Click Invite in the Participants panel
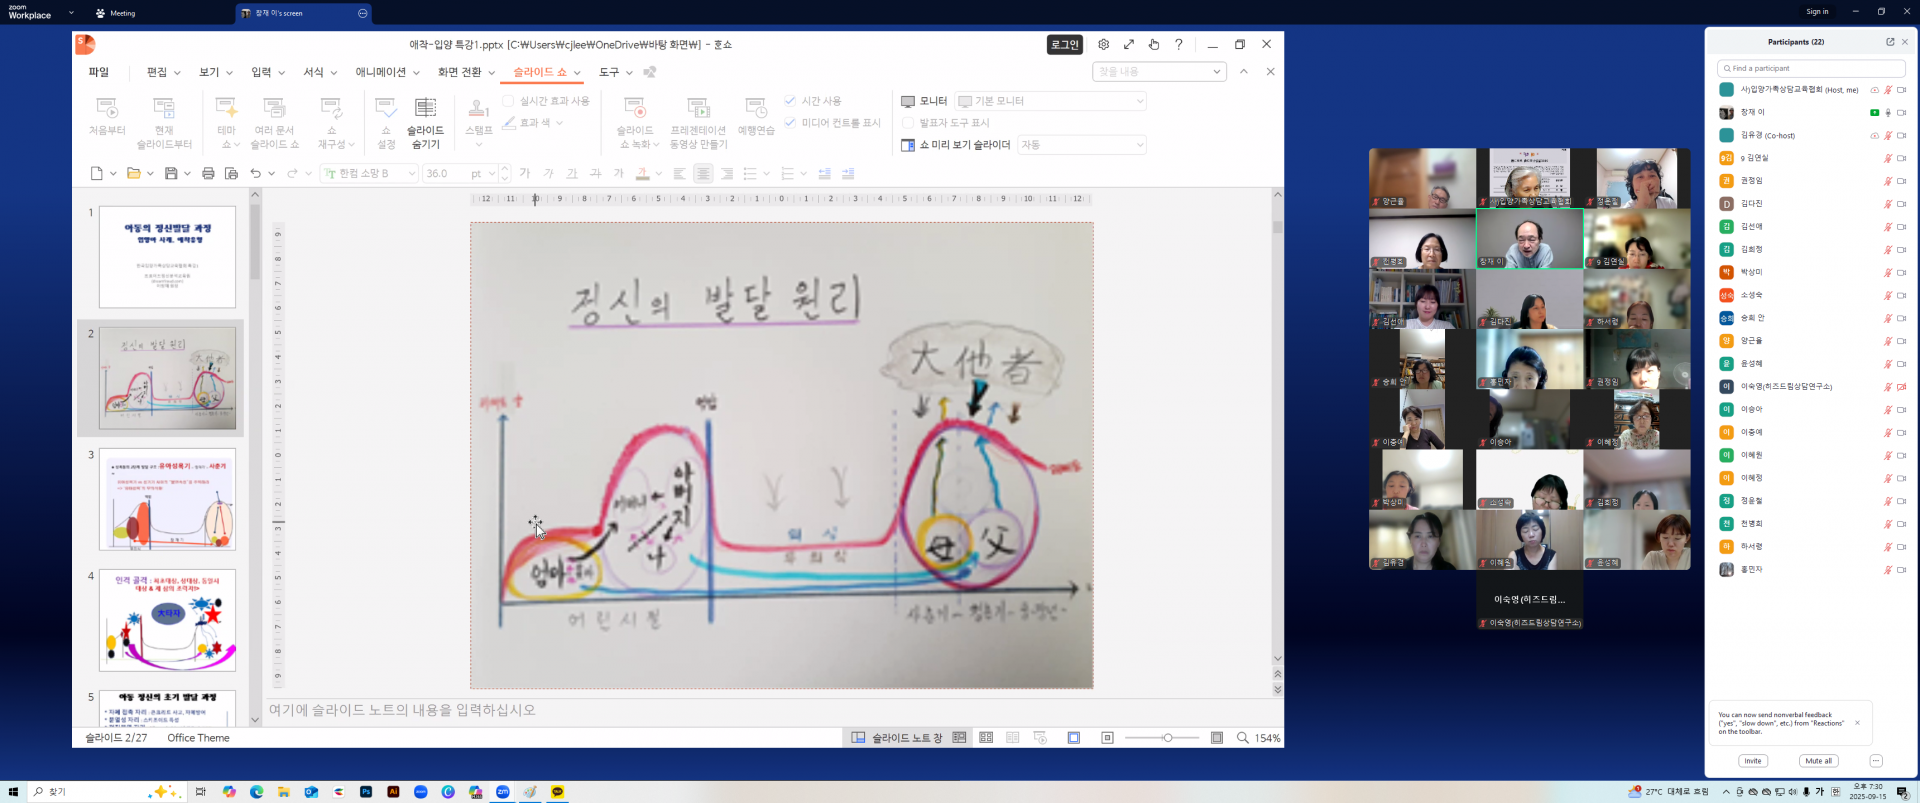 point(1753,761)
